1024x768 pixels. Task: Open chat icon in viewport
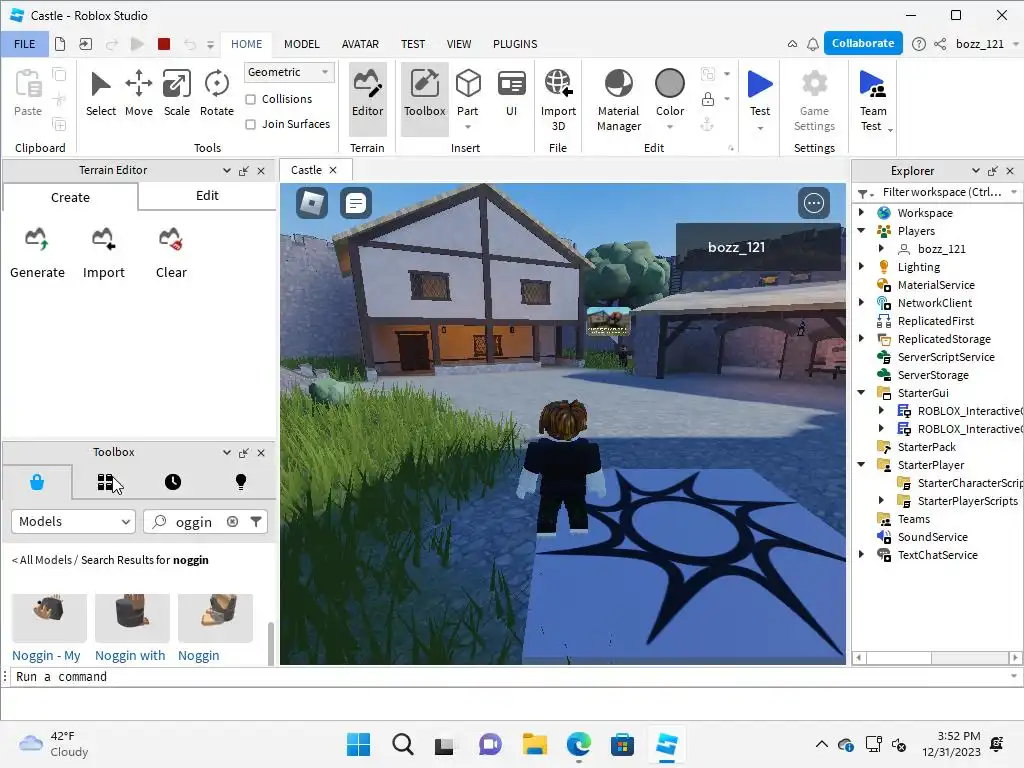click(356, 203)
